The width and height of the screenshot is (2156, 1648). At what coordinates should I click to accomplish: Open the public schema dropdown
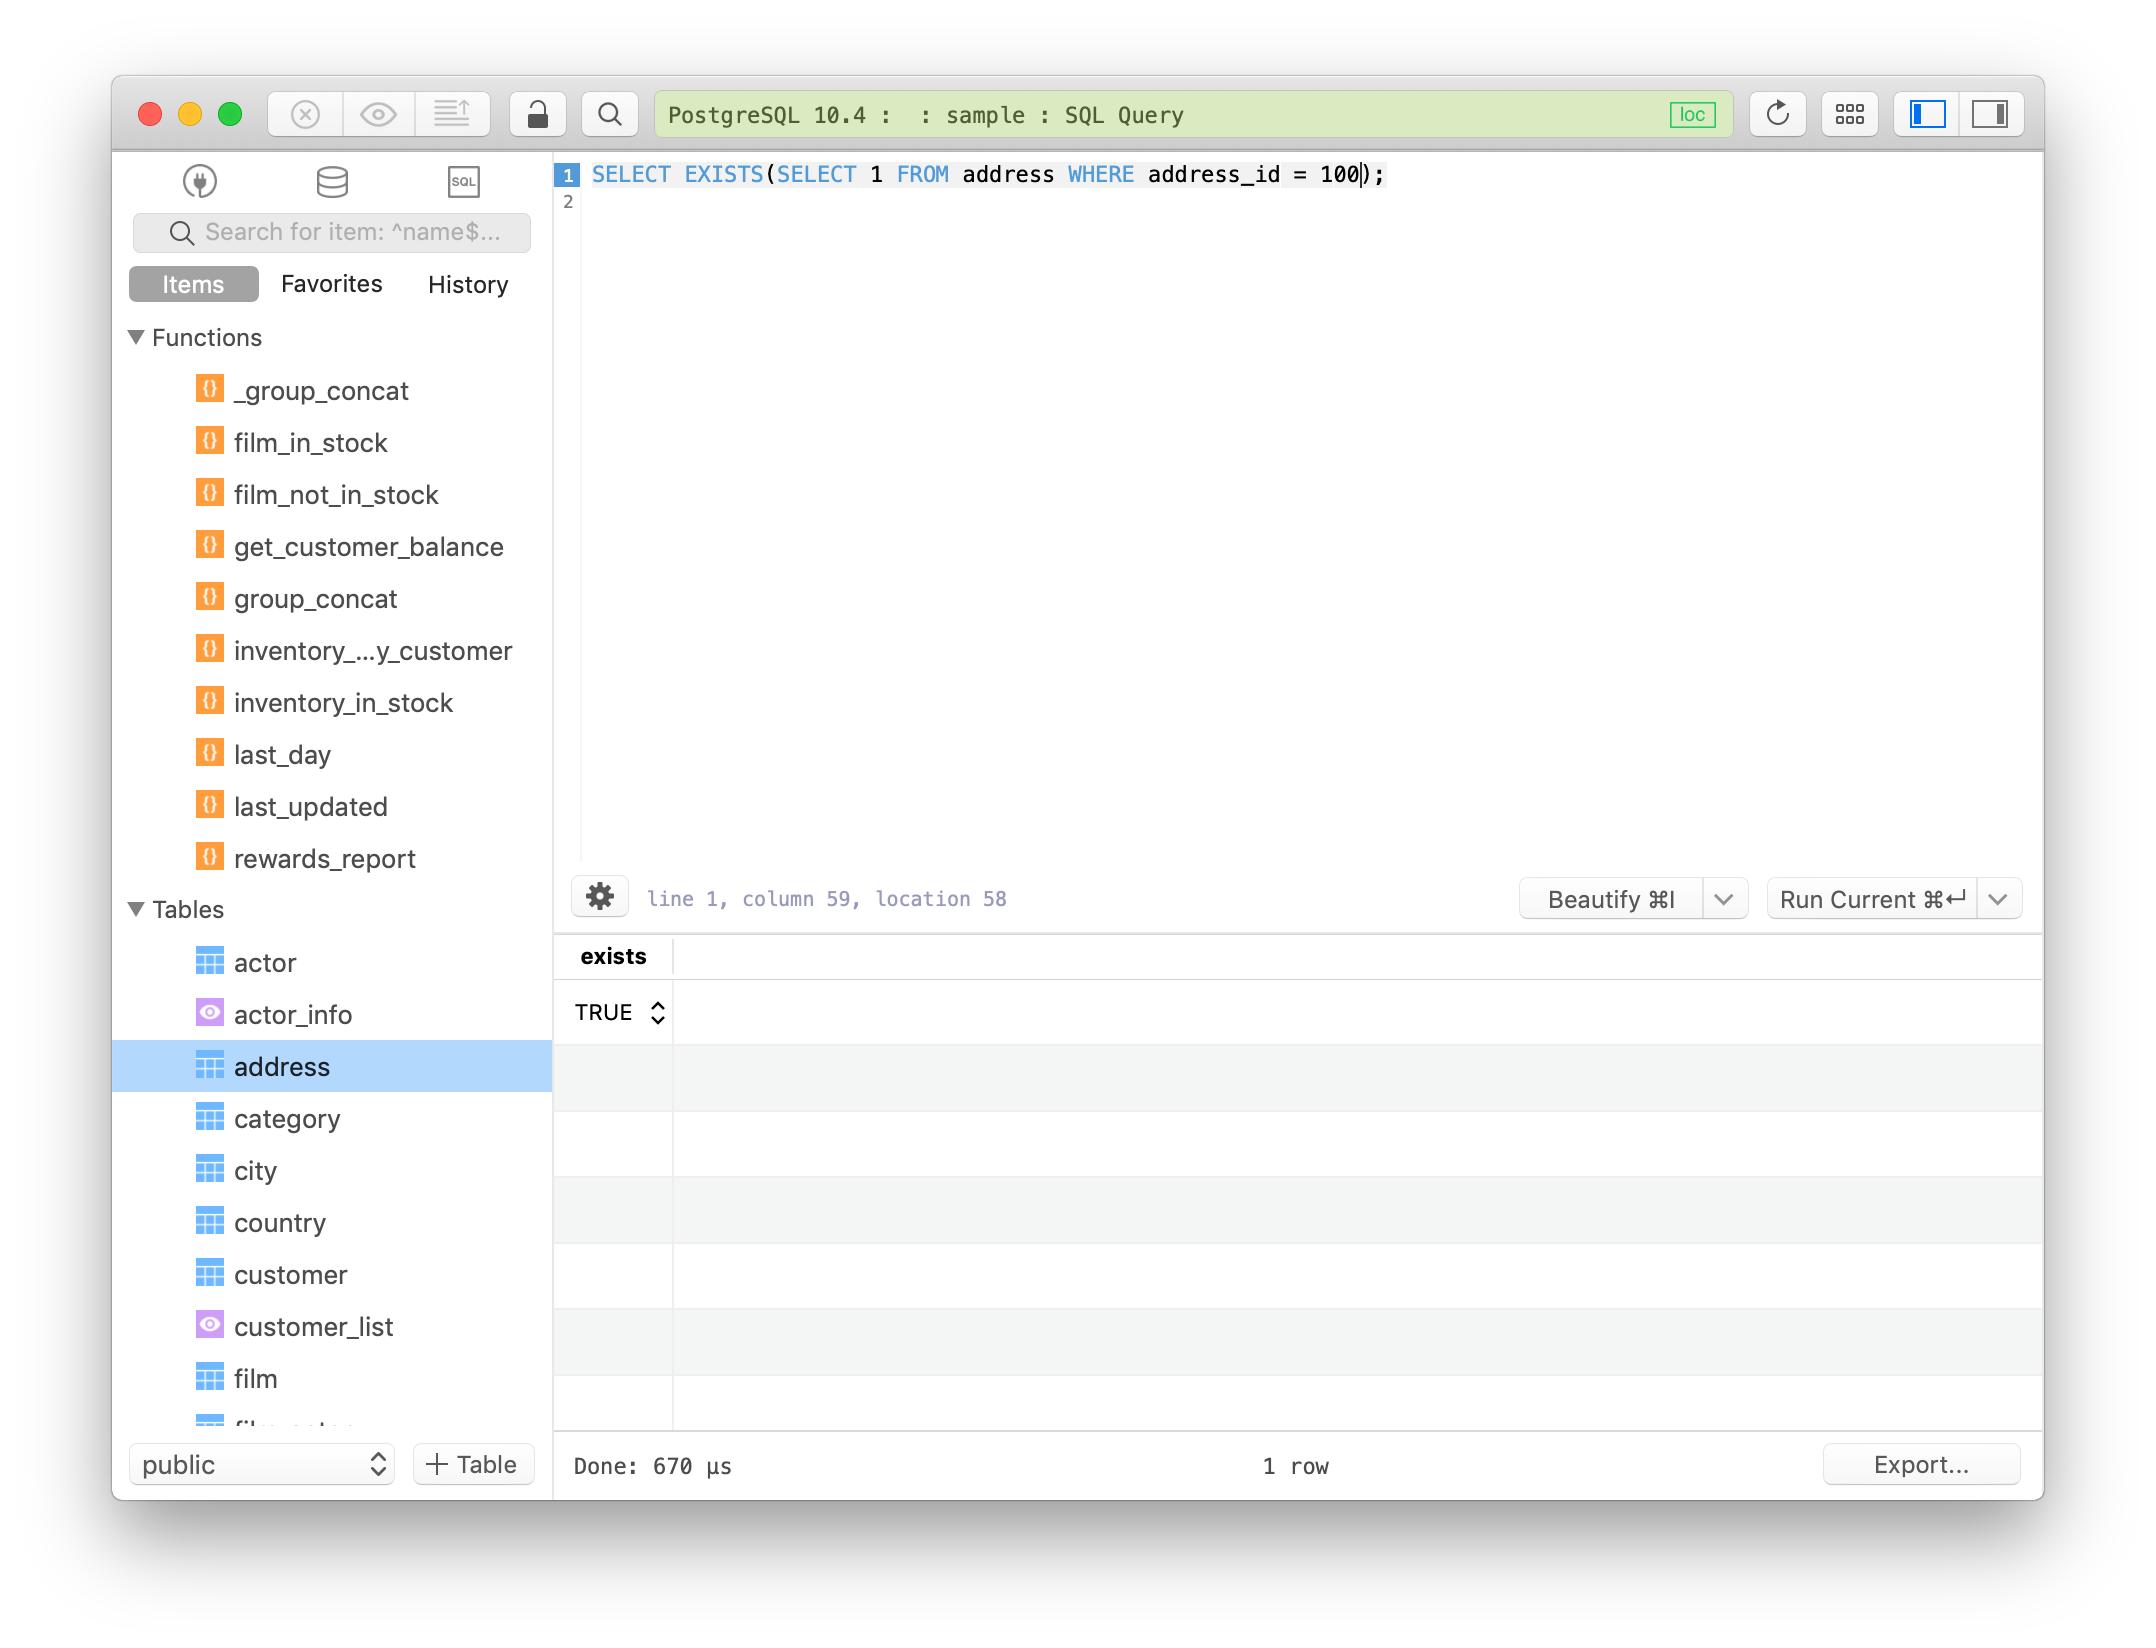[x=262, y=1464]
